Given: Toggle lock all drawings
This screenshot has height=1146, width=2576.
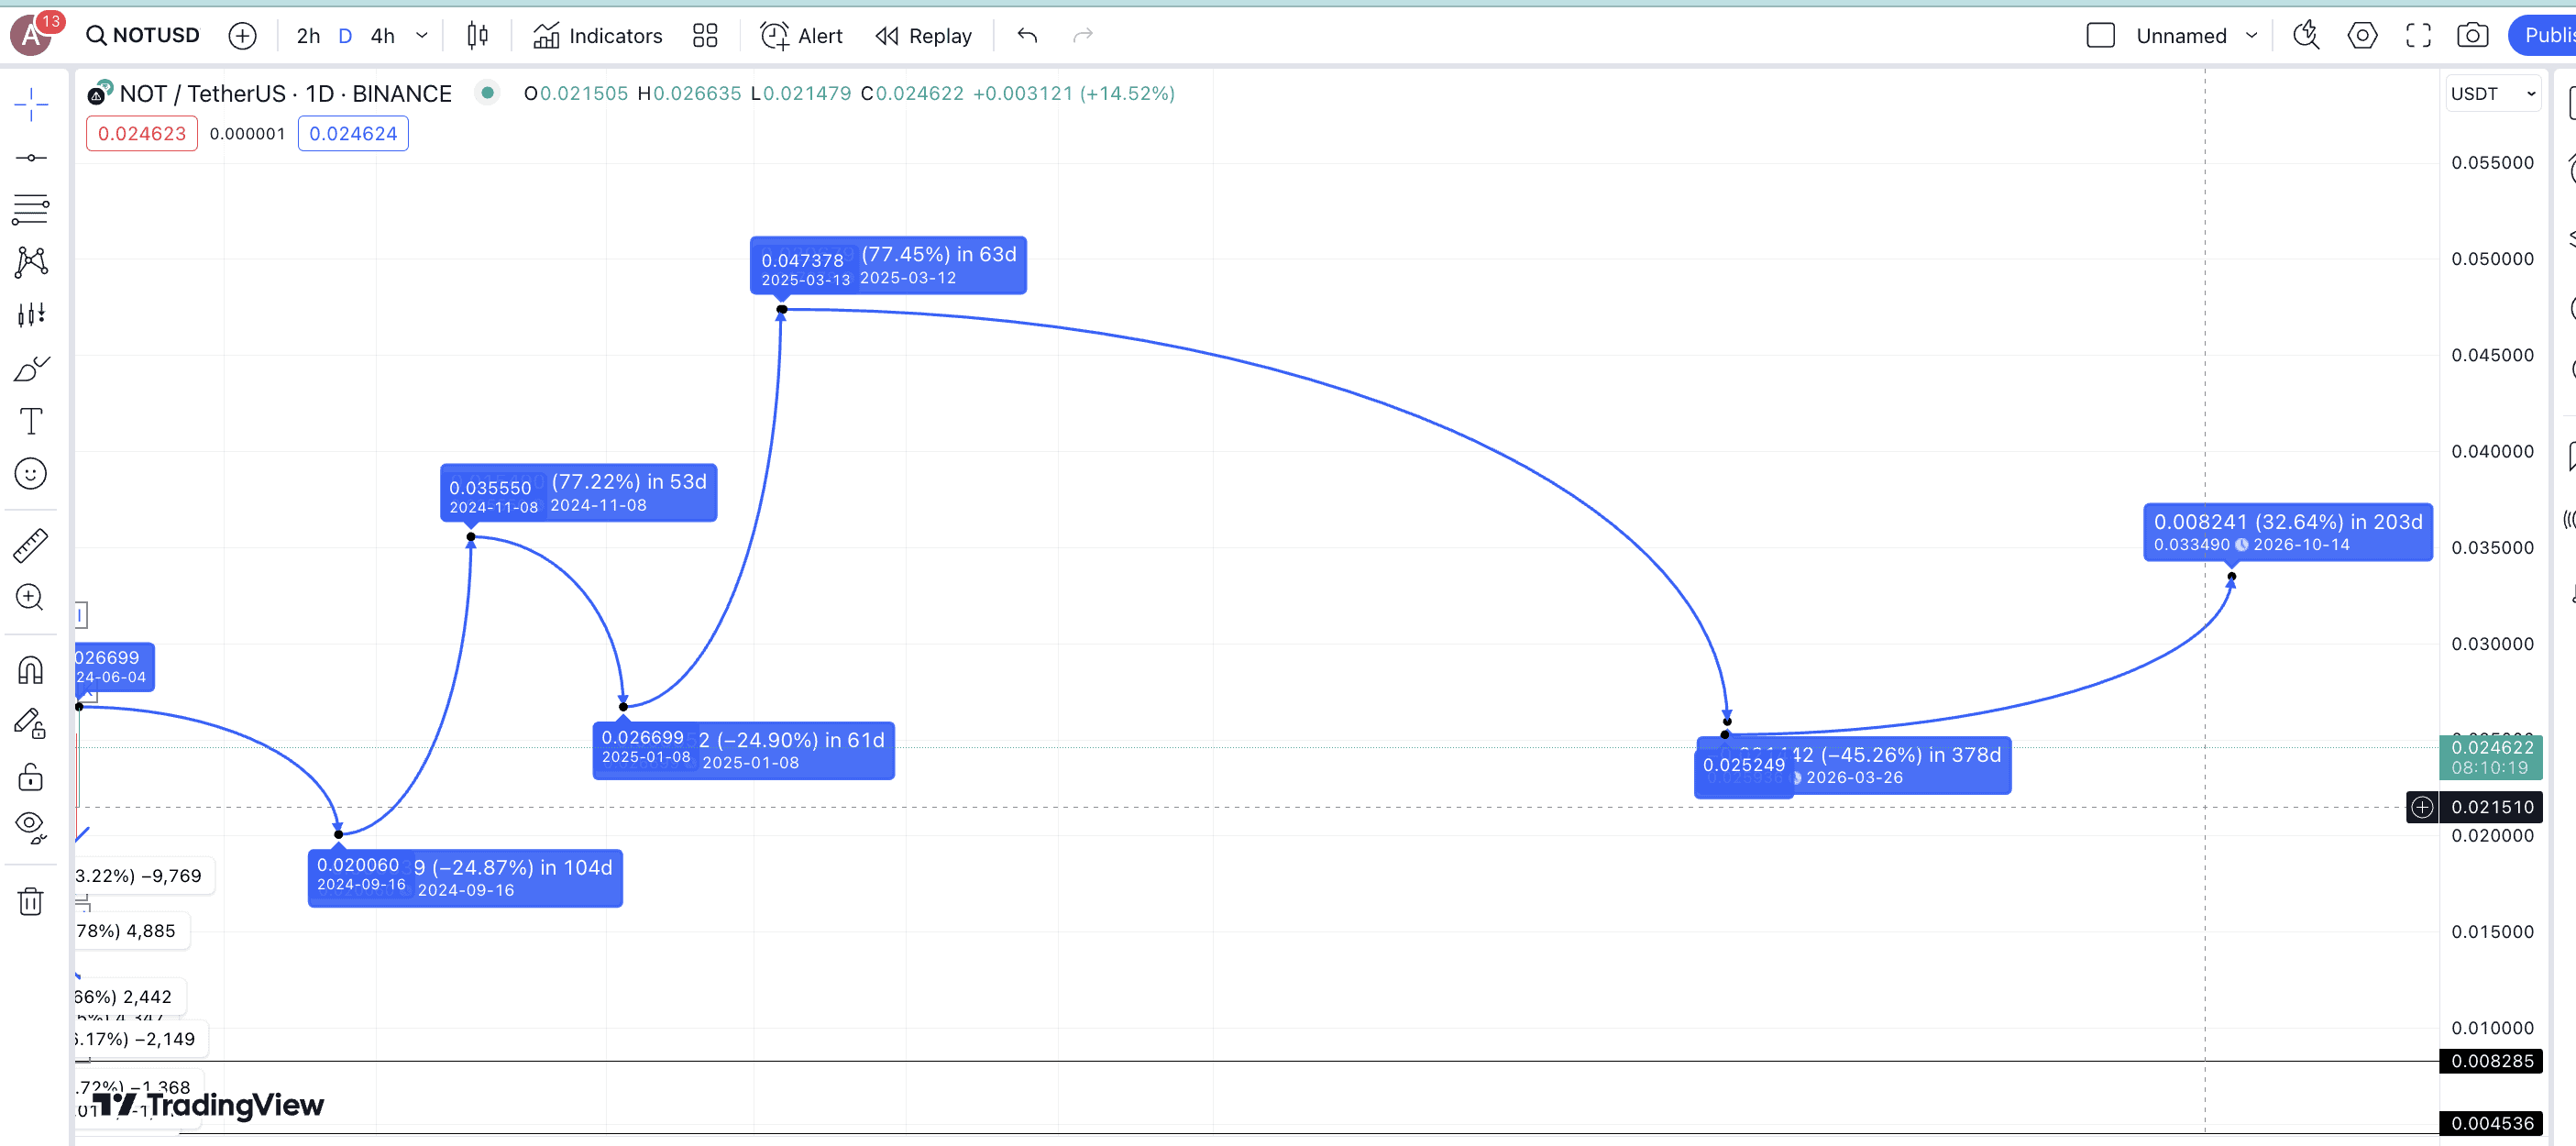Looking at the screenshot, I should tap(31, 776).
